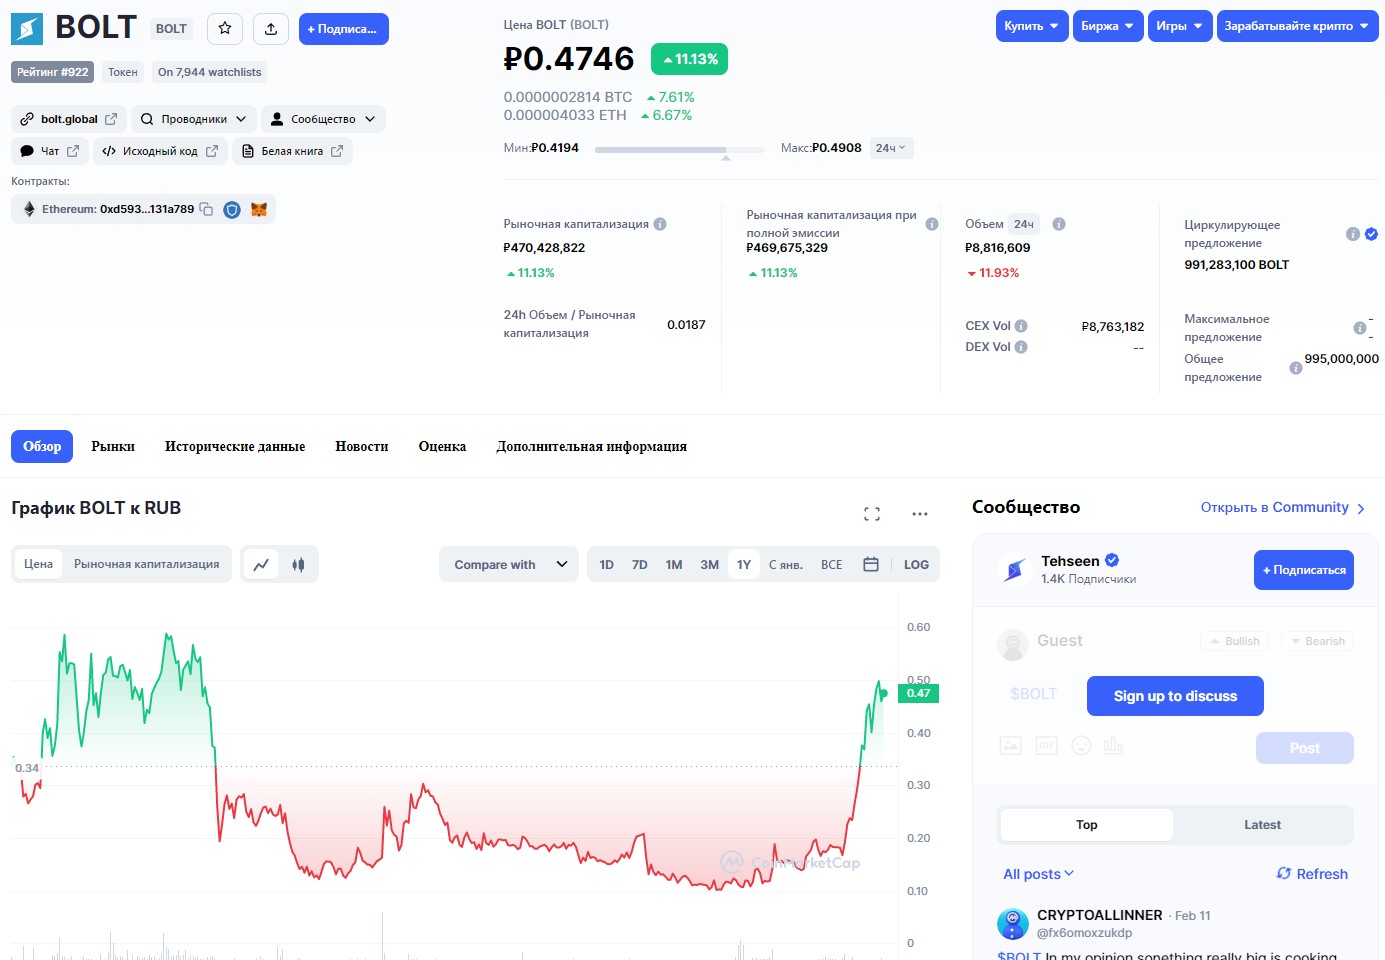Click current price 0.47 chart marker
Viewport: 1385px width, 960px height.
click(x=918, y=693)
